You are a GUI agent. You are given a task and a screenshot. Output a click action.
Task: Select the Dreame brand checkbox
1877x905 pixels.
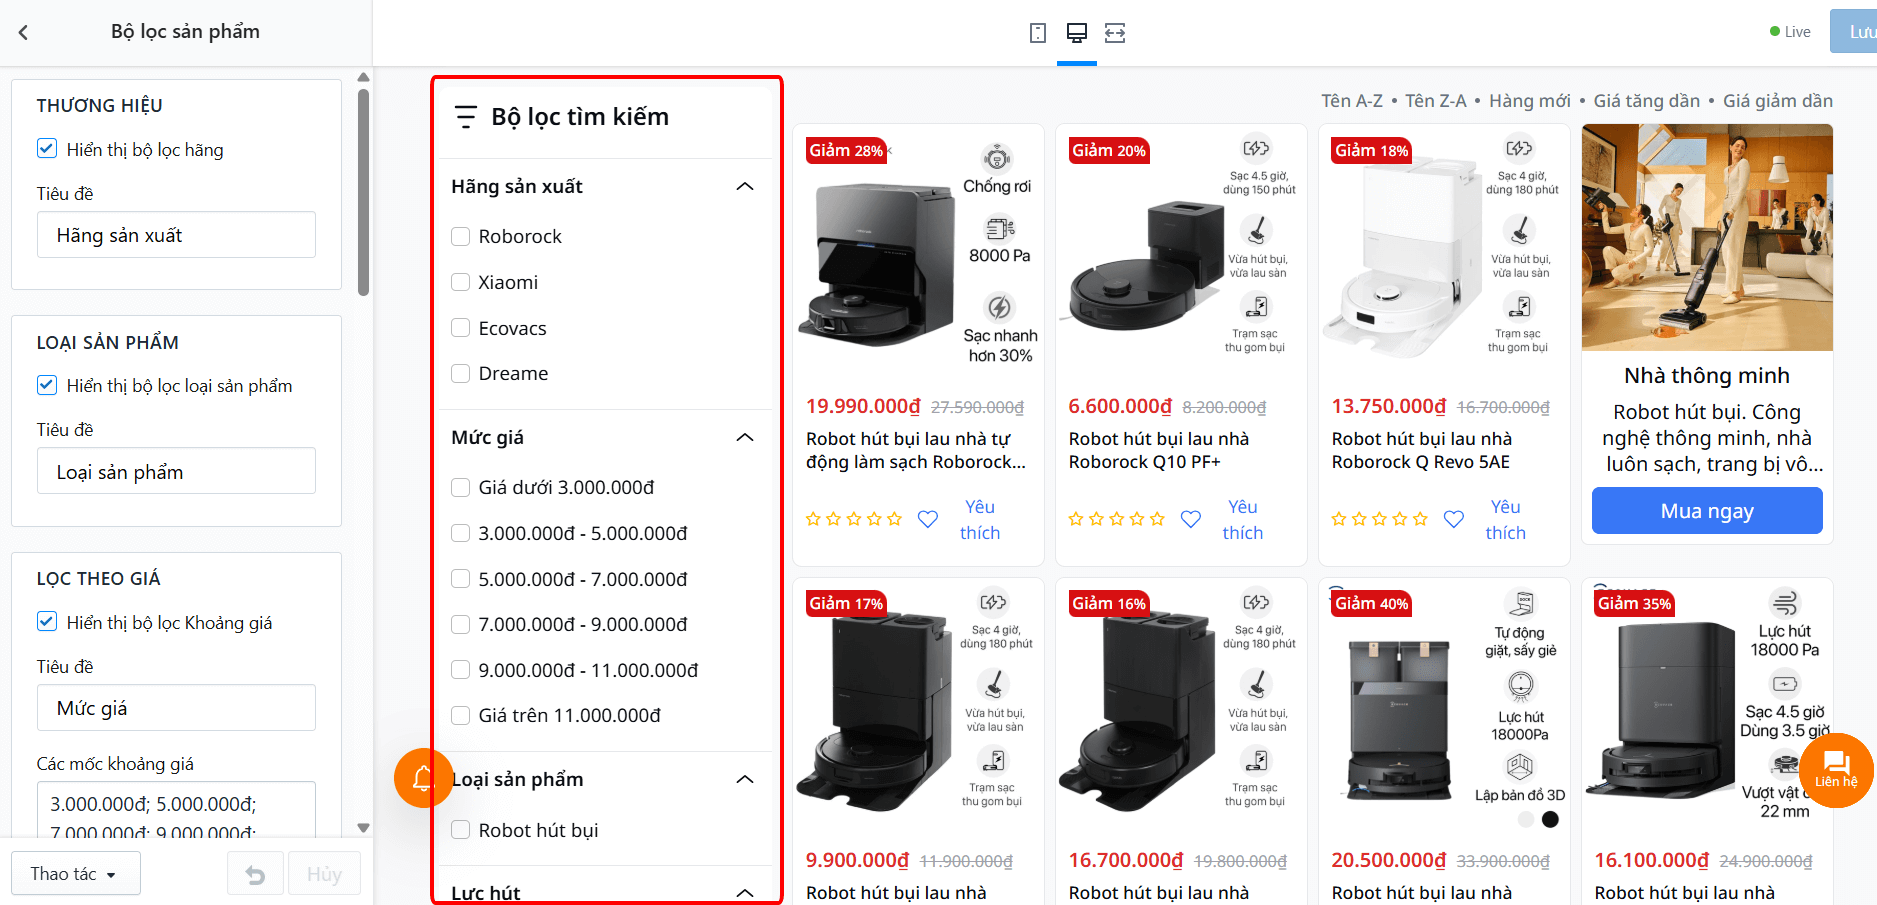click(x=461, y=374)
